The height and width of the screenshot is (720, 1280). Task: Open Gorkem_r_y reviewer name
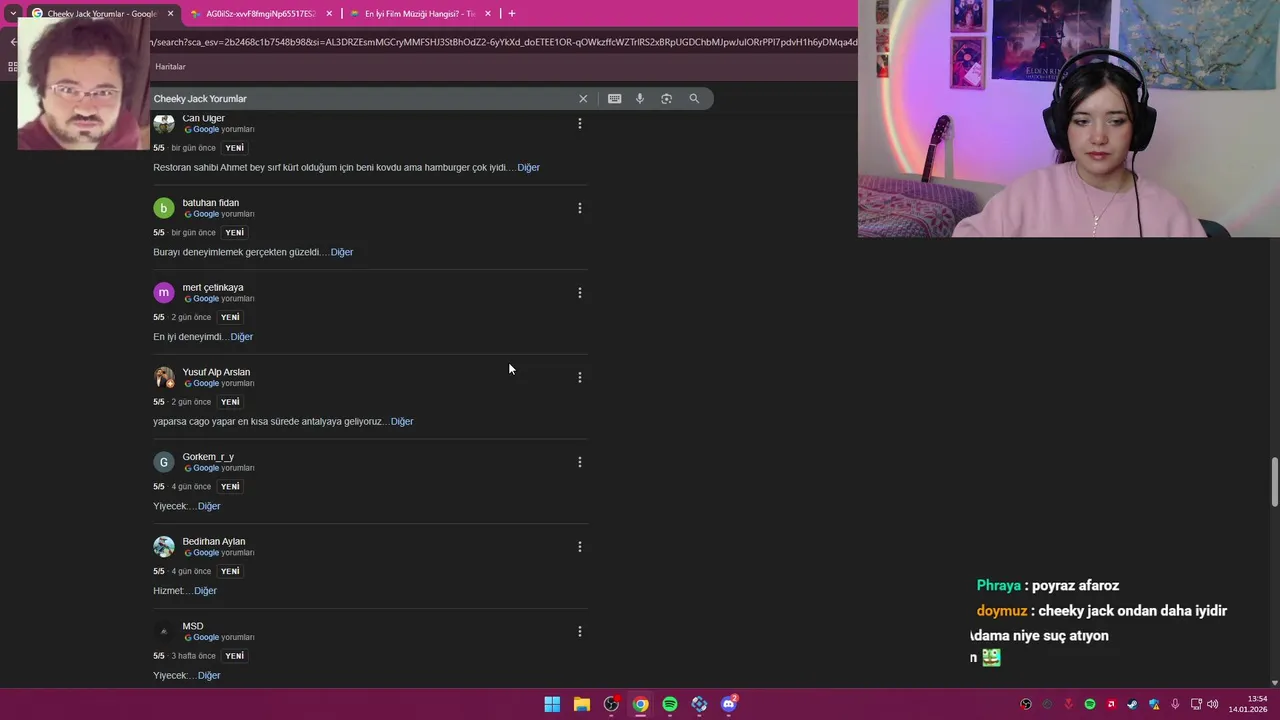coord(208,457)
